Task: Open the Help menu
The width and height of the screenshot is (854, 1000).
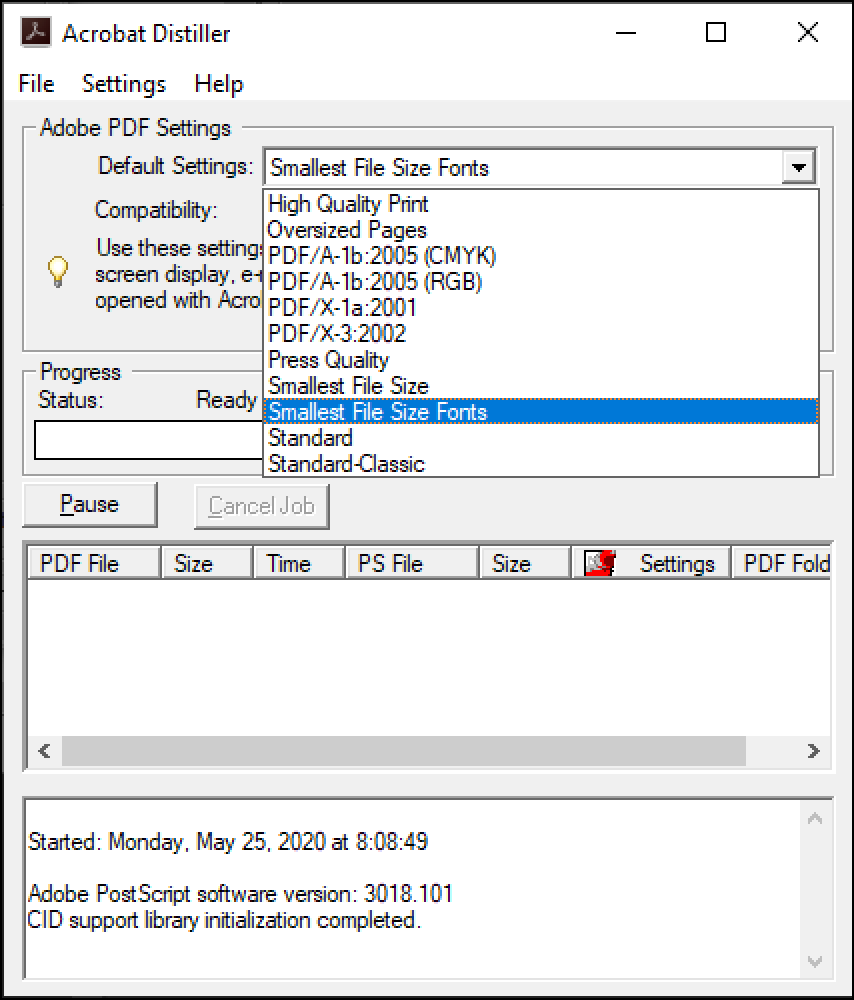Action: coord(219,84)
